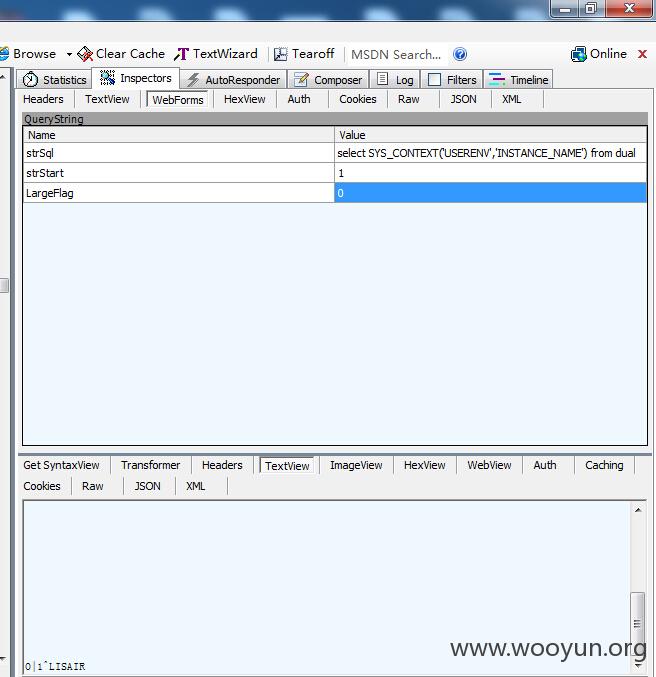Select the request Raw inspector tab
The width and height of the screenshot is (656, 677).
coord(409,99)
